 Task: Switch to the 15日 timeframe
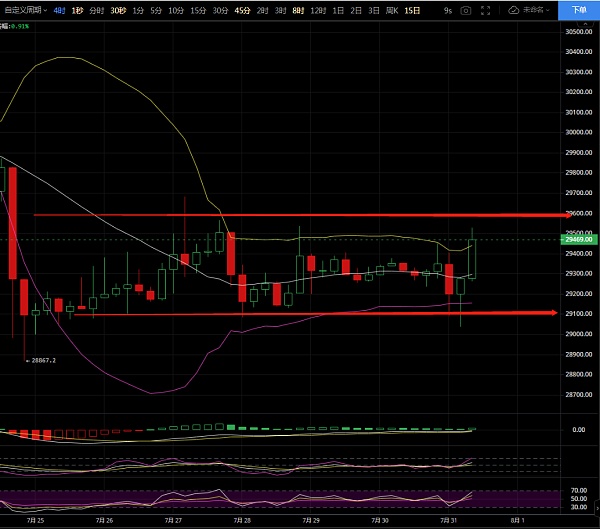[411, 9]
